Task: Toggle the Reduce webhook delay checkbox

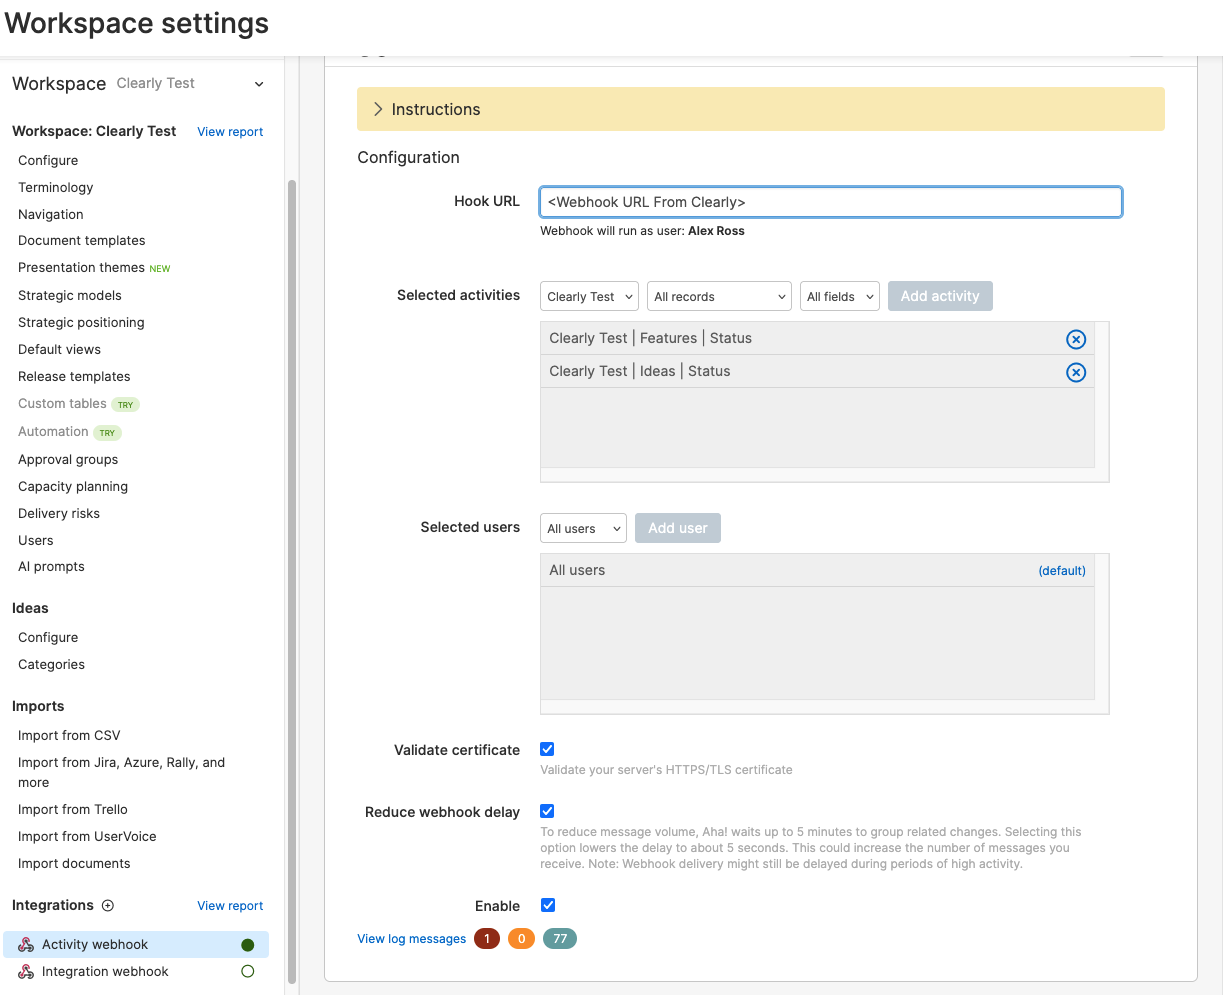Action: click(x=547, y=811)
